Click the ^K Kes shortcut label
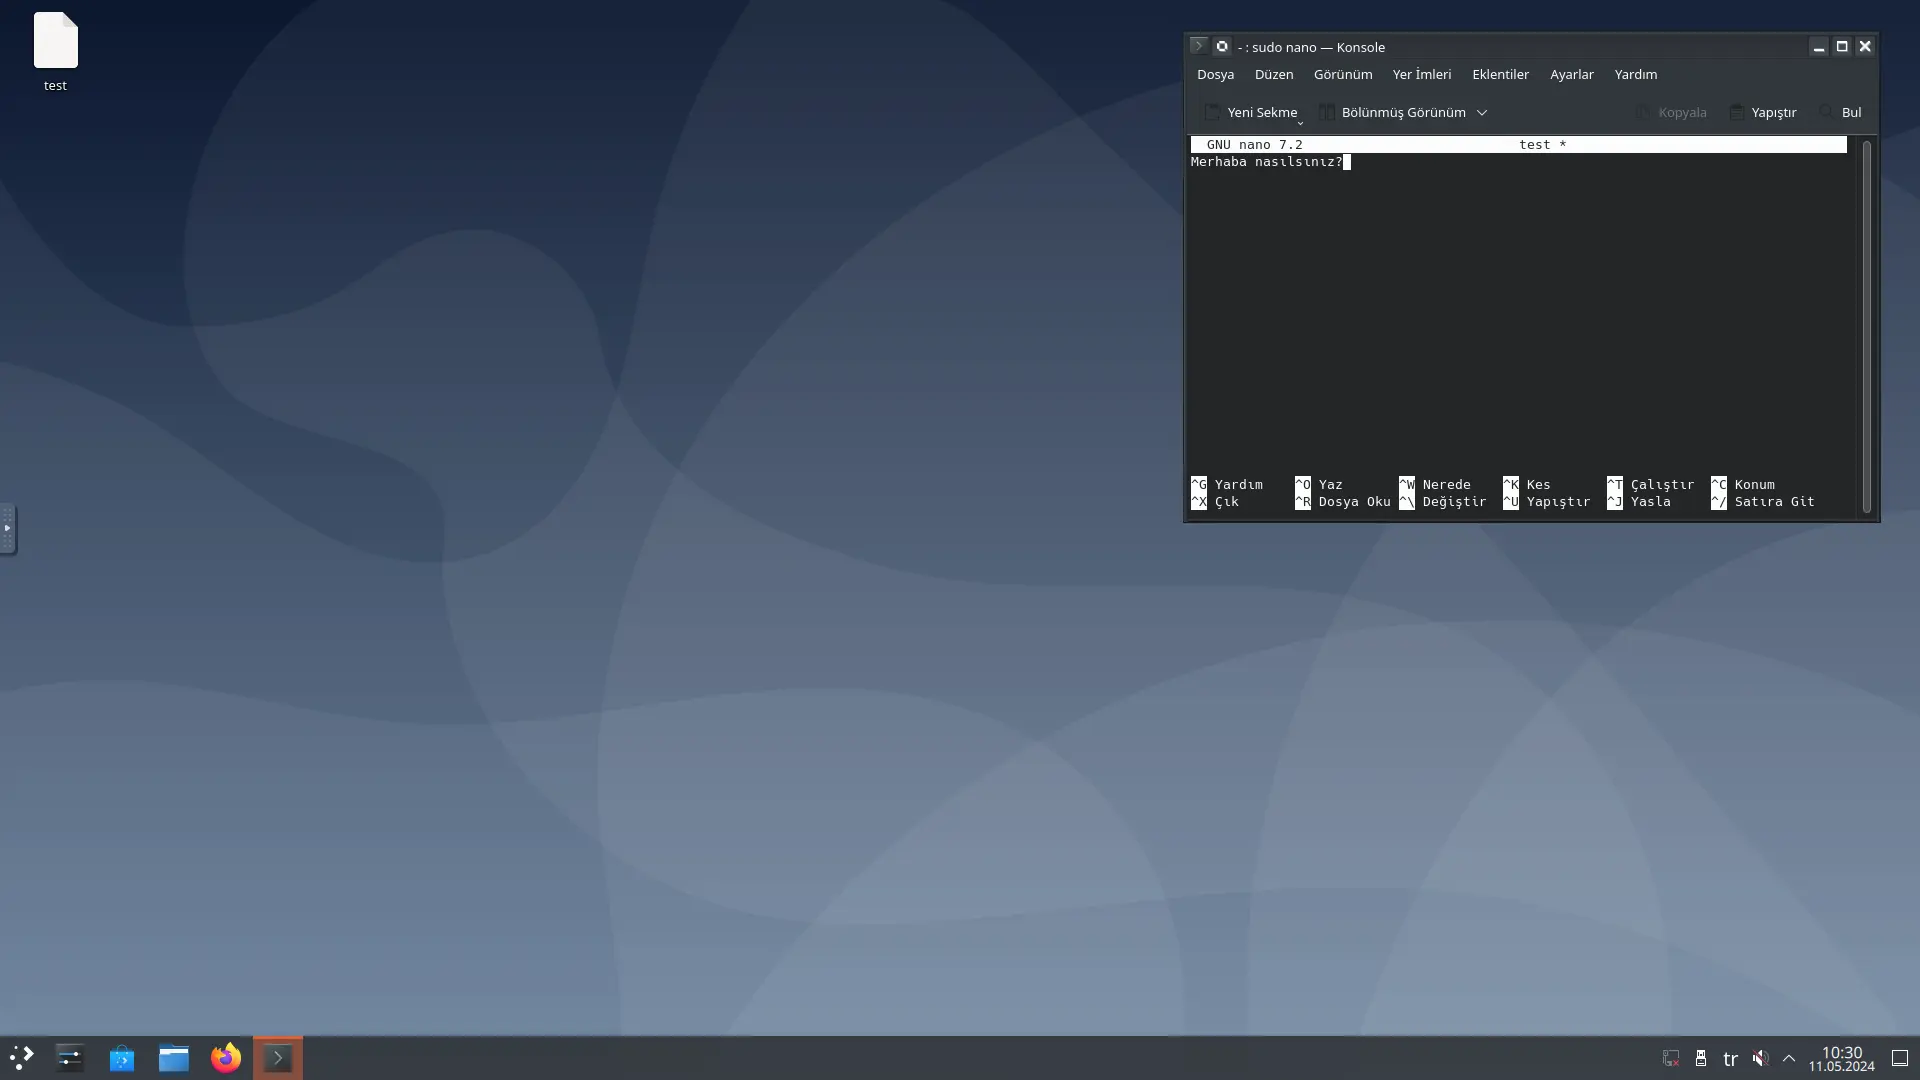The image size is (1920, 1080). tap(1527, 485)
